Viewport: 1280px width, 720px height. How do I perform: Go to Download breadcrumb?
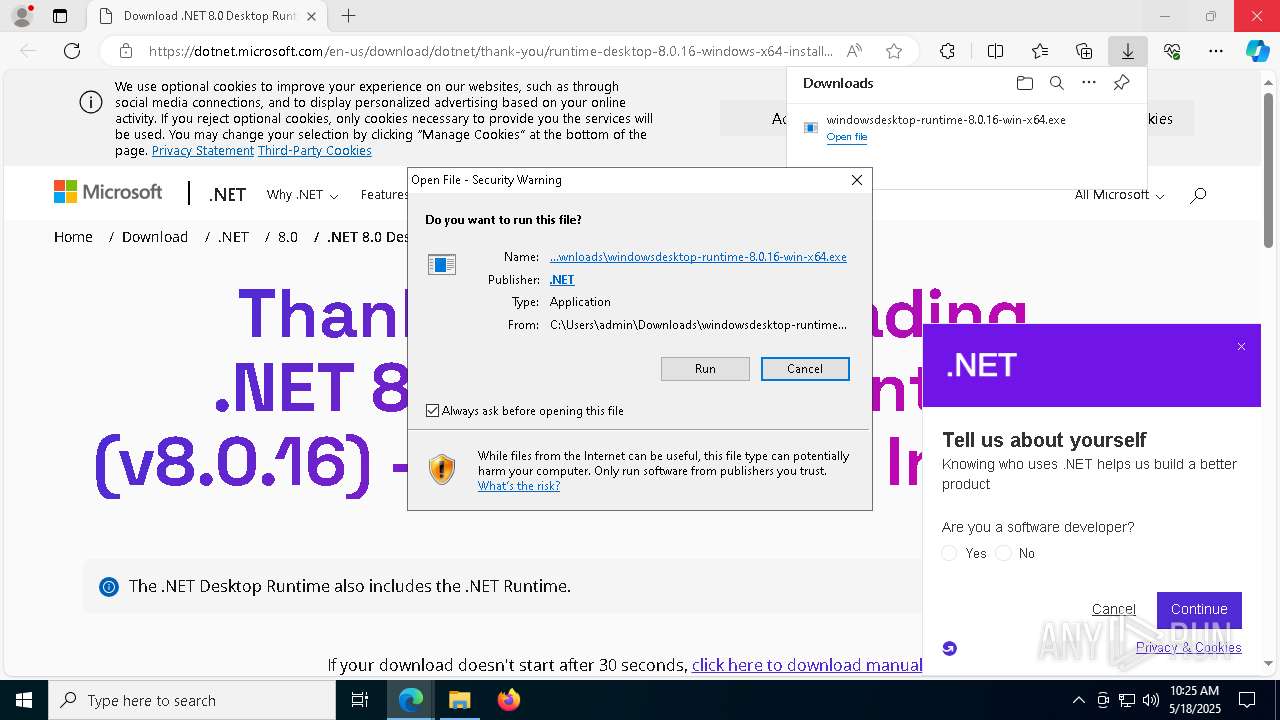coord(155,237)
